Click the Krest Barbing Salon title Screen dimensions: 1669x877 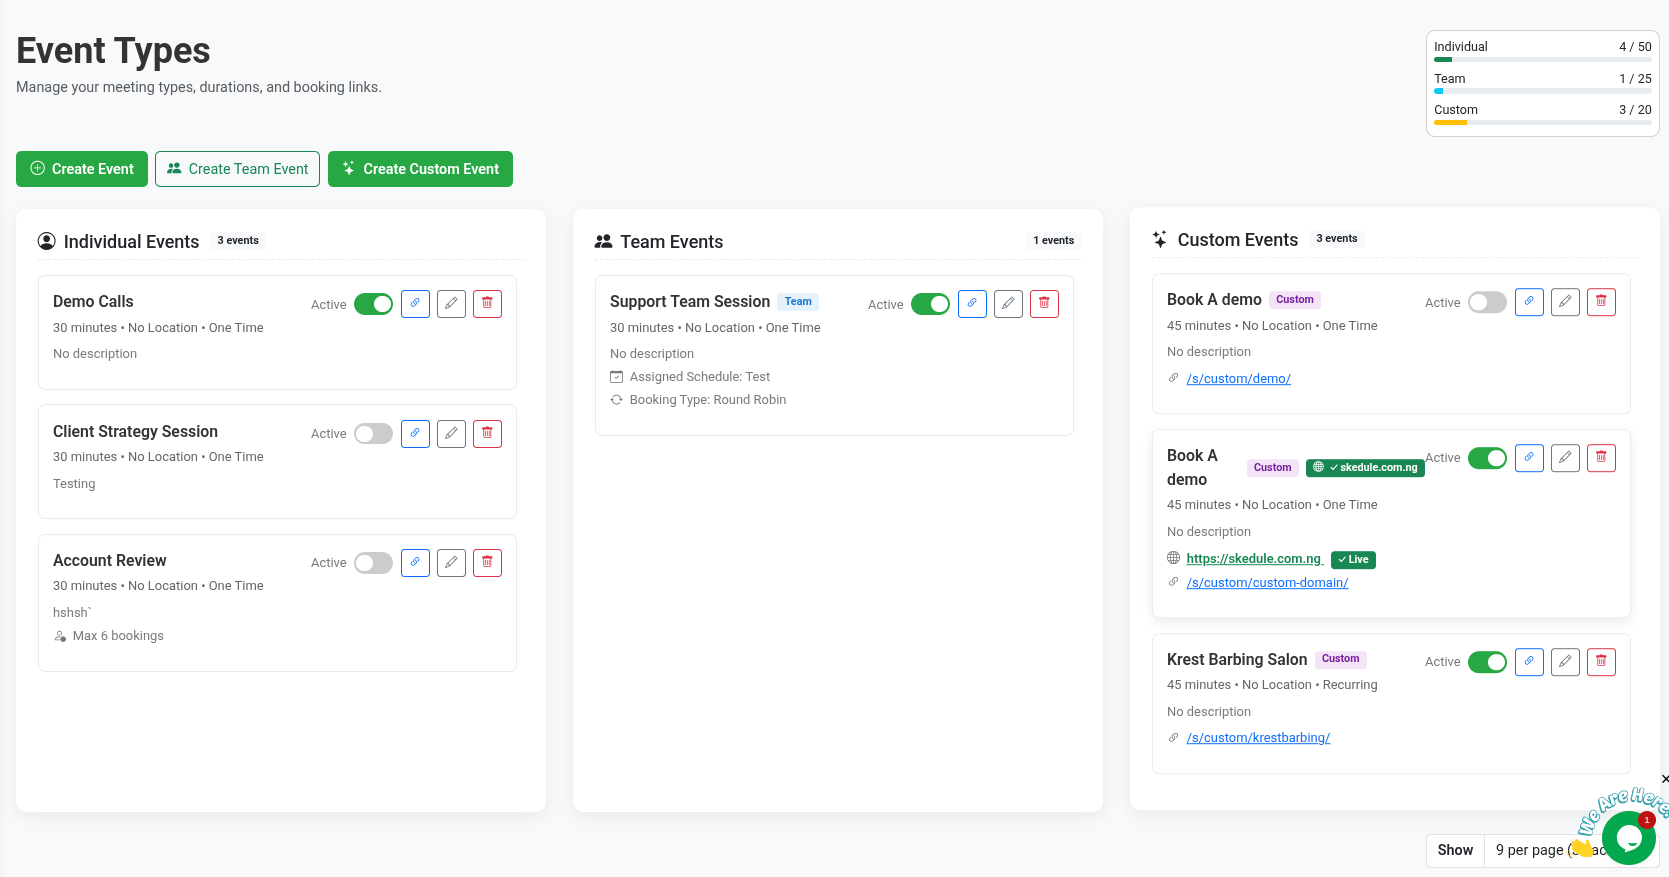tap(1237, 660)
